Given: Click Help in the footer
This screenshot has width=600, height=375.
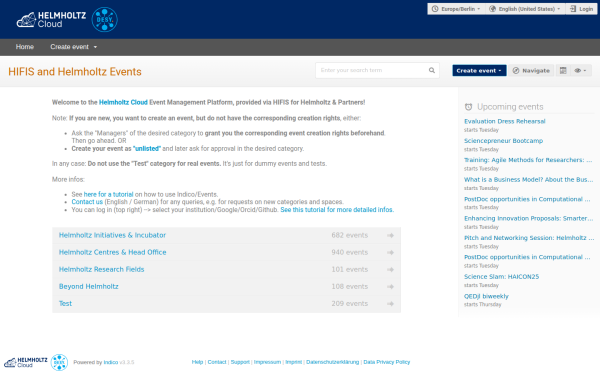Looking at the screenshot, I should [197, 362].
